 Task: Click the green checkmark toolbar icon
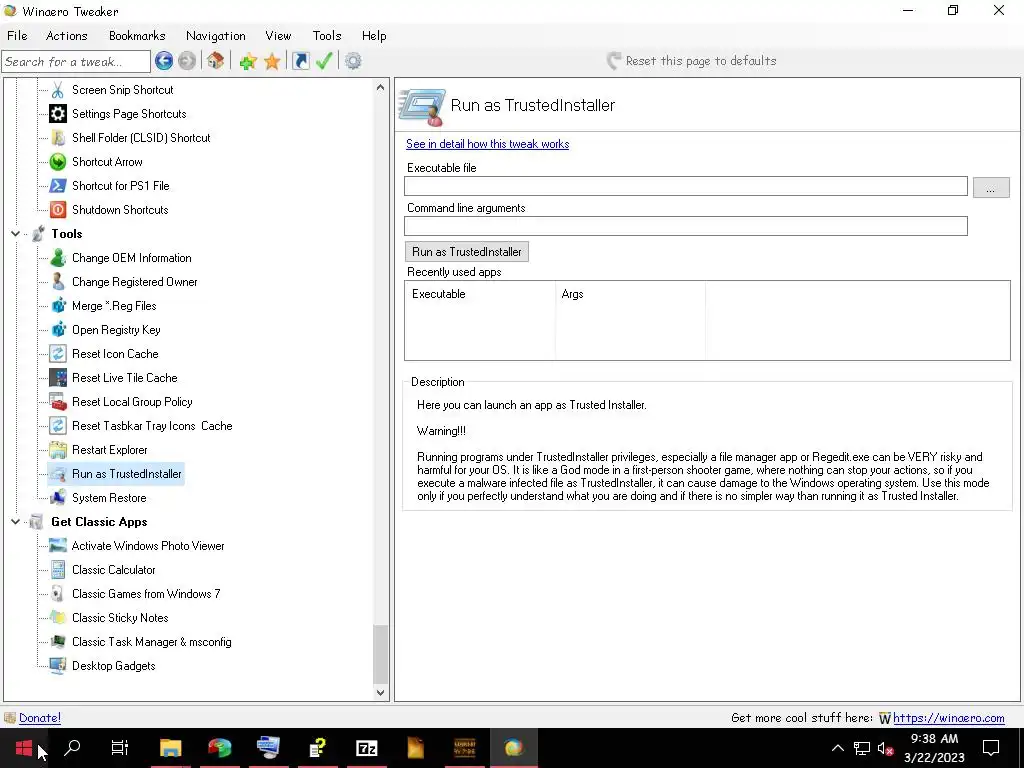[324, 61]
